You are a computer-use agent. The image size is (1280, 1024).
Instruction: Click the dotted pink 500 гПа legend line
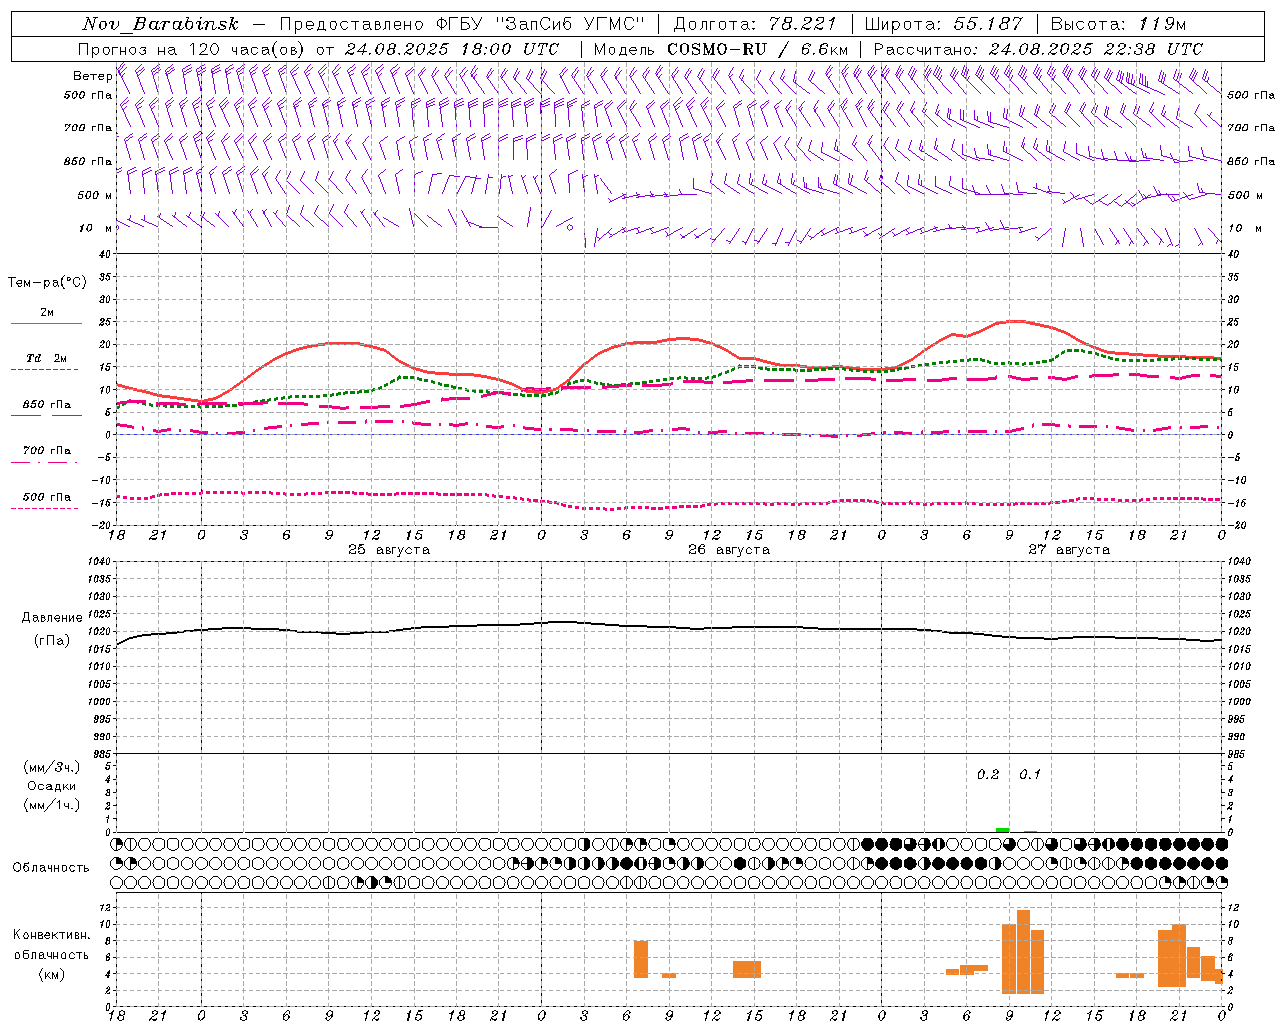tap(45, 508)
